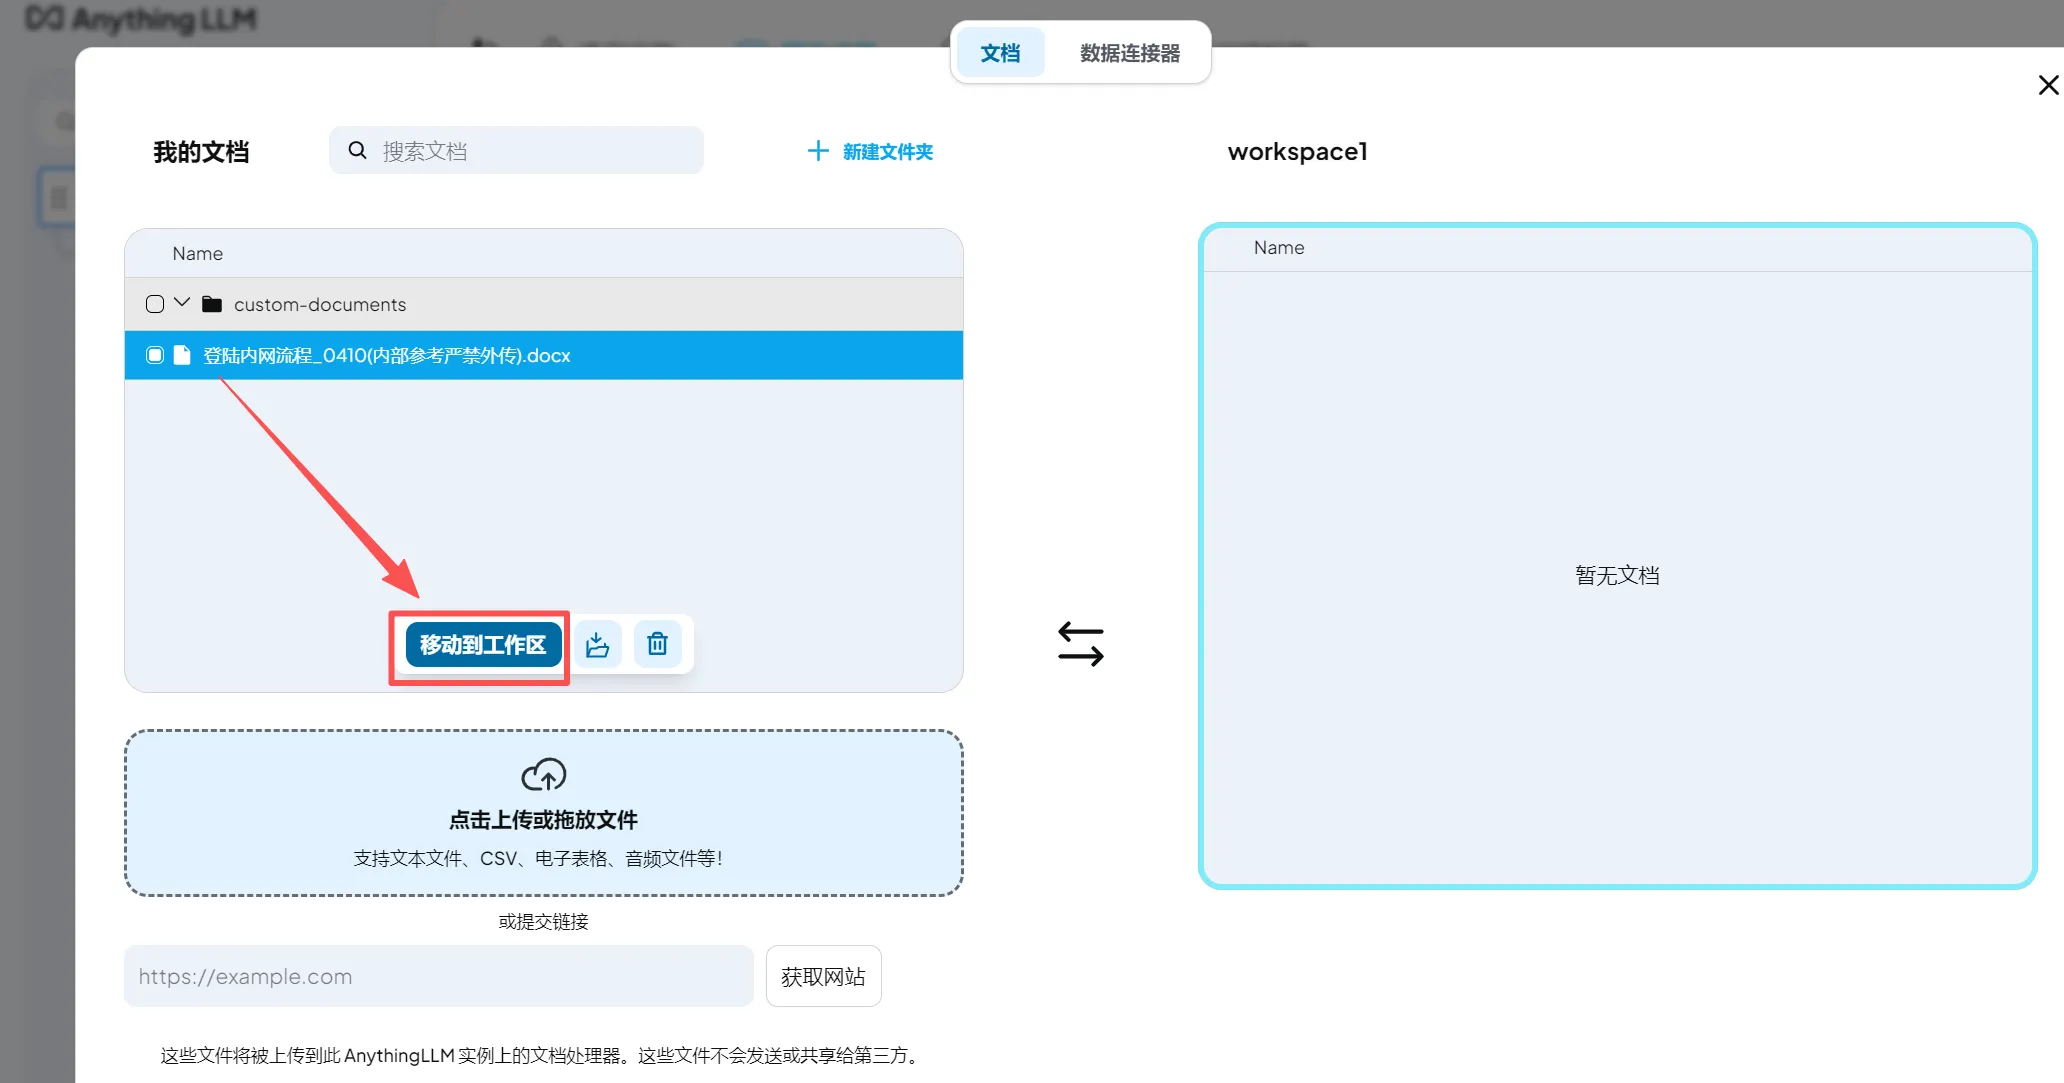Viewport: 2064px width, 1083px height.
Task: Click the plus icon for new folder
Action: coord(818,151)
